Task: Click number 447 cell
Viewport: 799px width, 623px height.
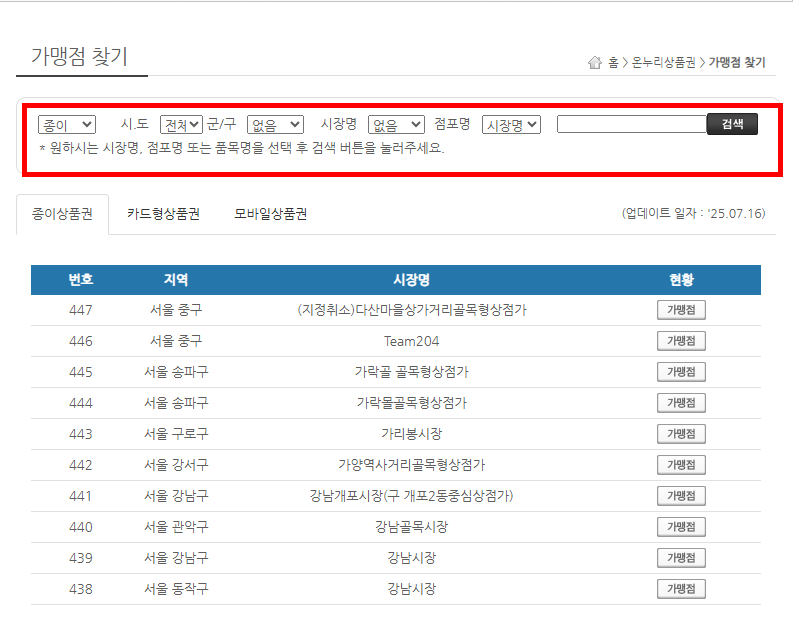Action: (81, 310)
